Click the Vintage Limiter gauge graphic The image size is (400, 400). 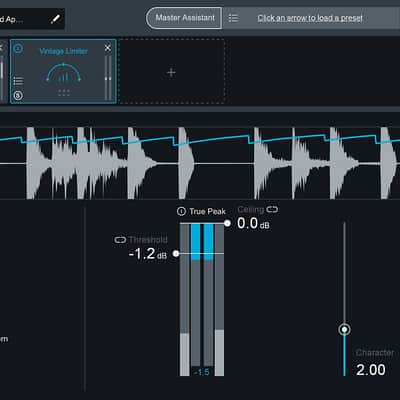(63, 73)
